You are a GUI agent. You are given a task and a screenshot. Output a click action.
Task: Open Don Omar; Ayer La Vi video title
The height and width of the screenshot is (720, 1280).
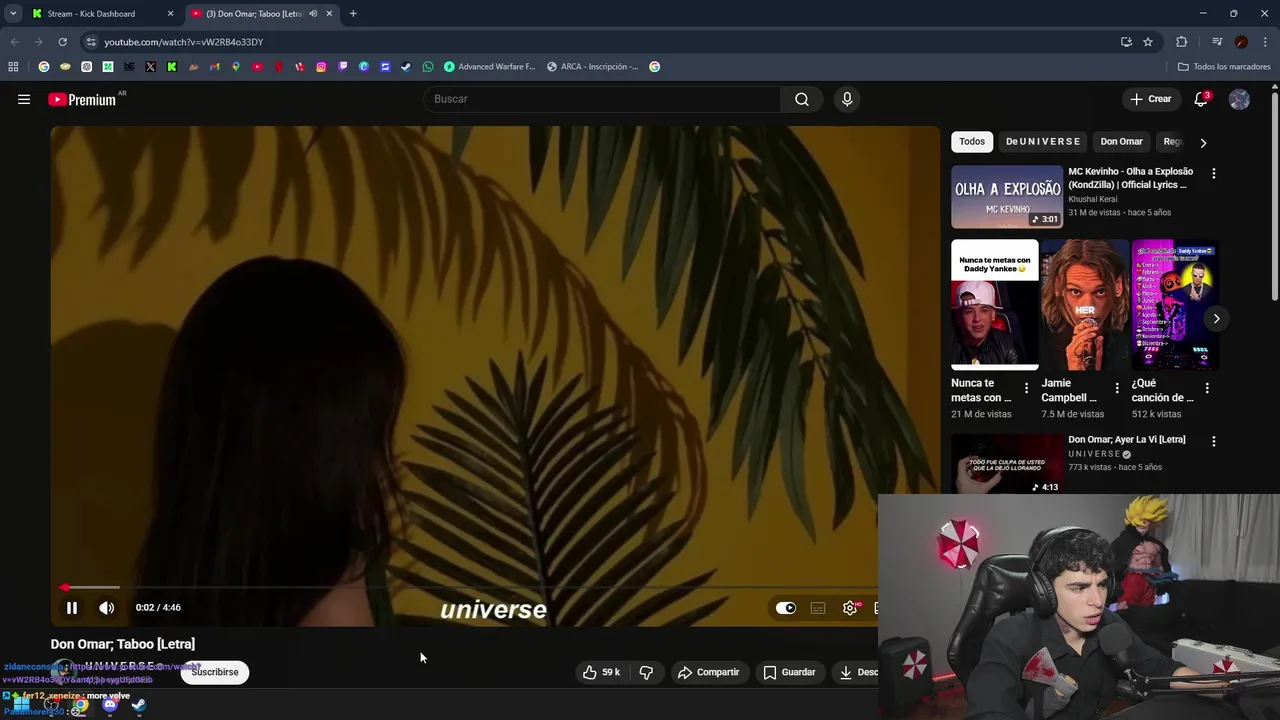coord(1127,440)
